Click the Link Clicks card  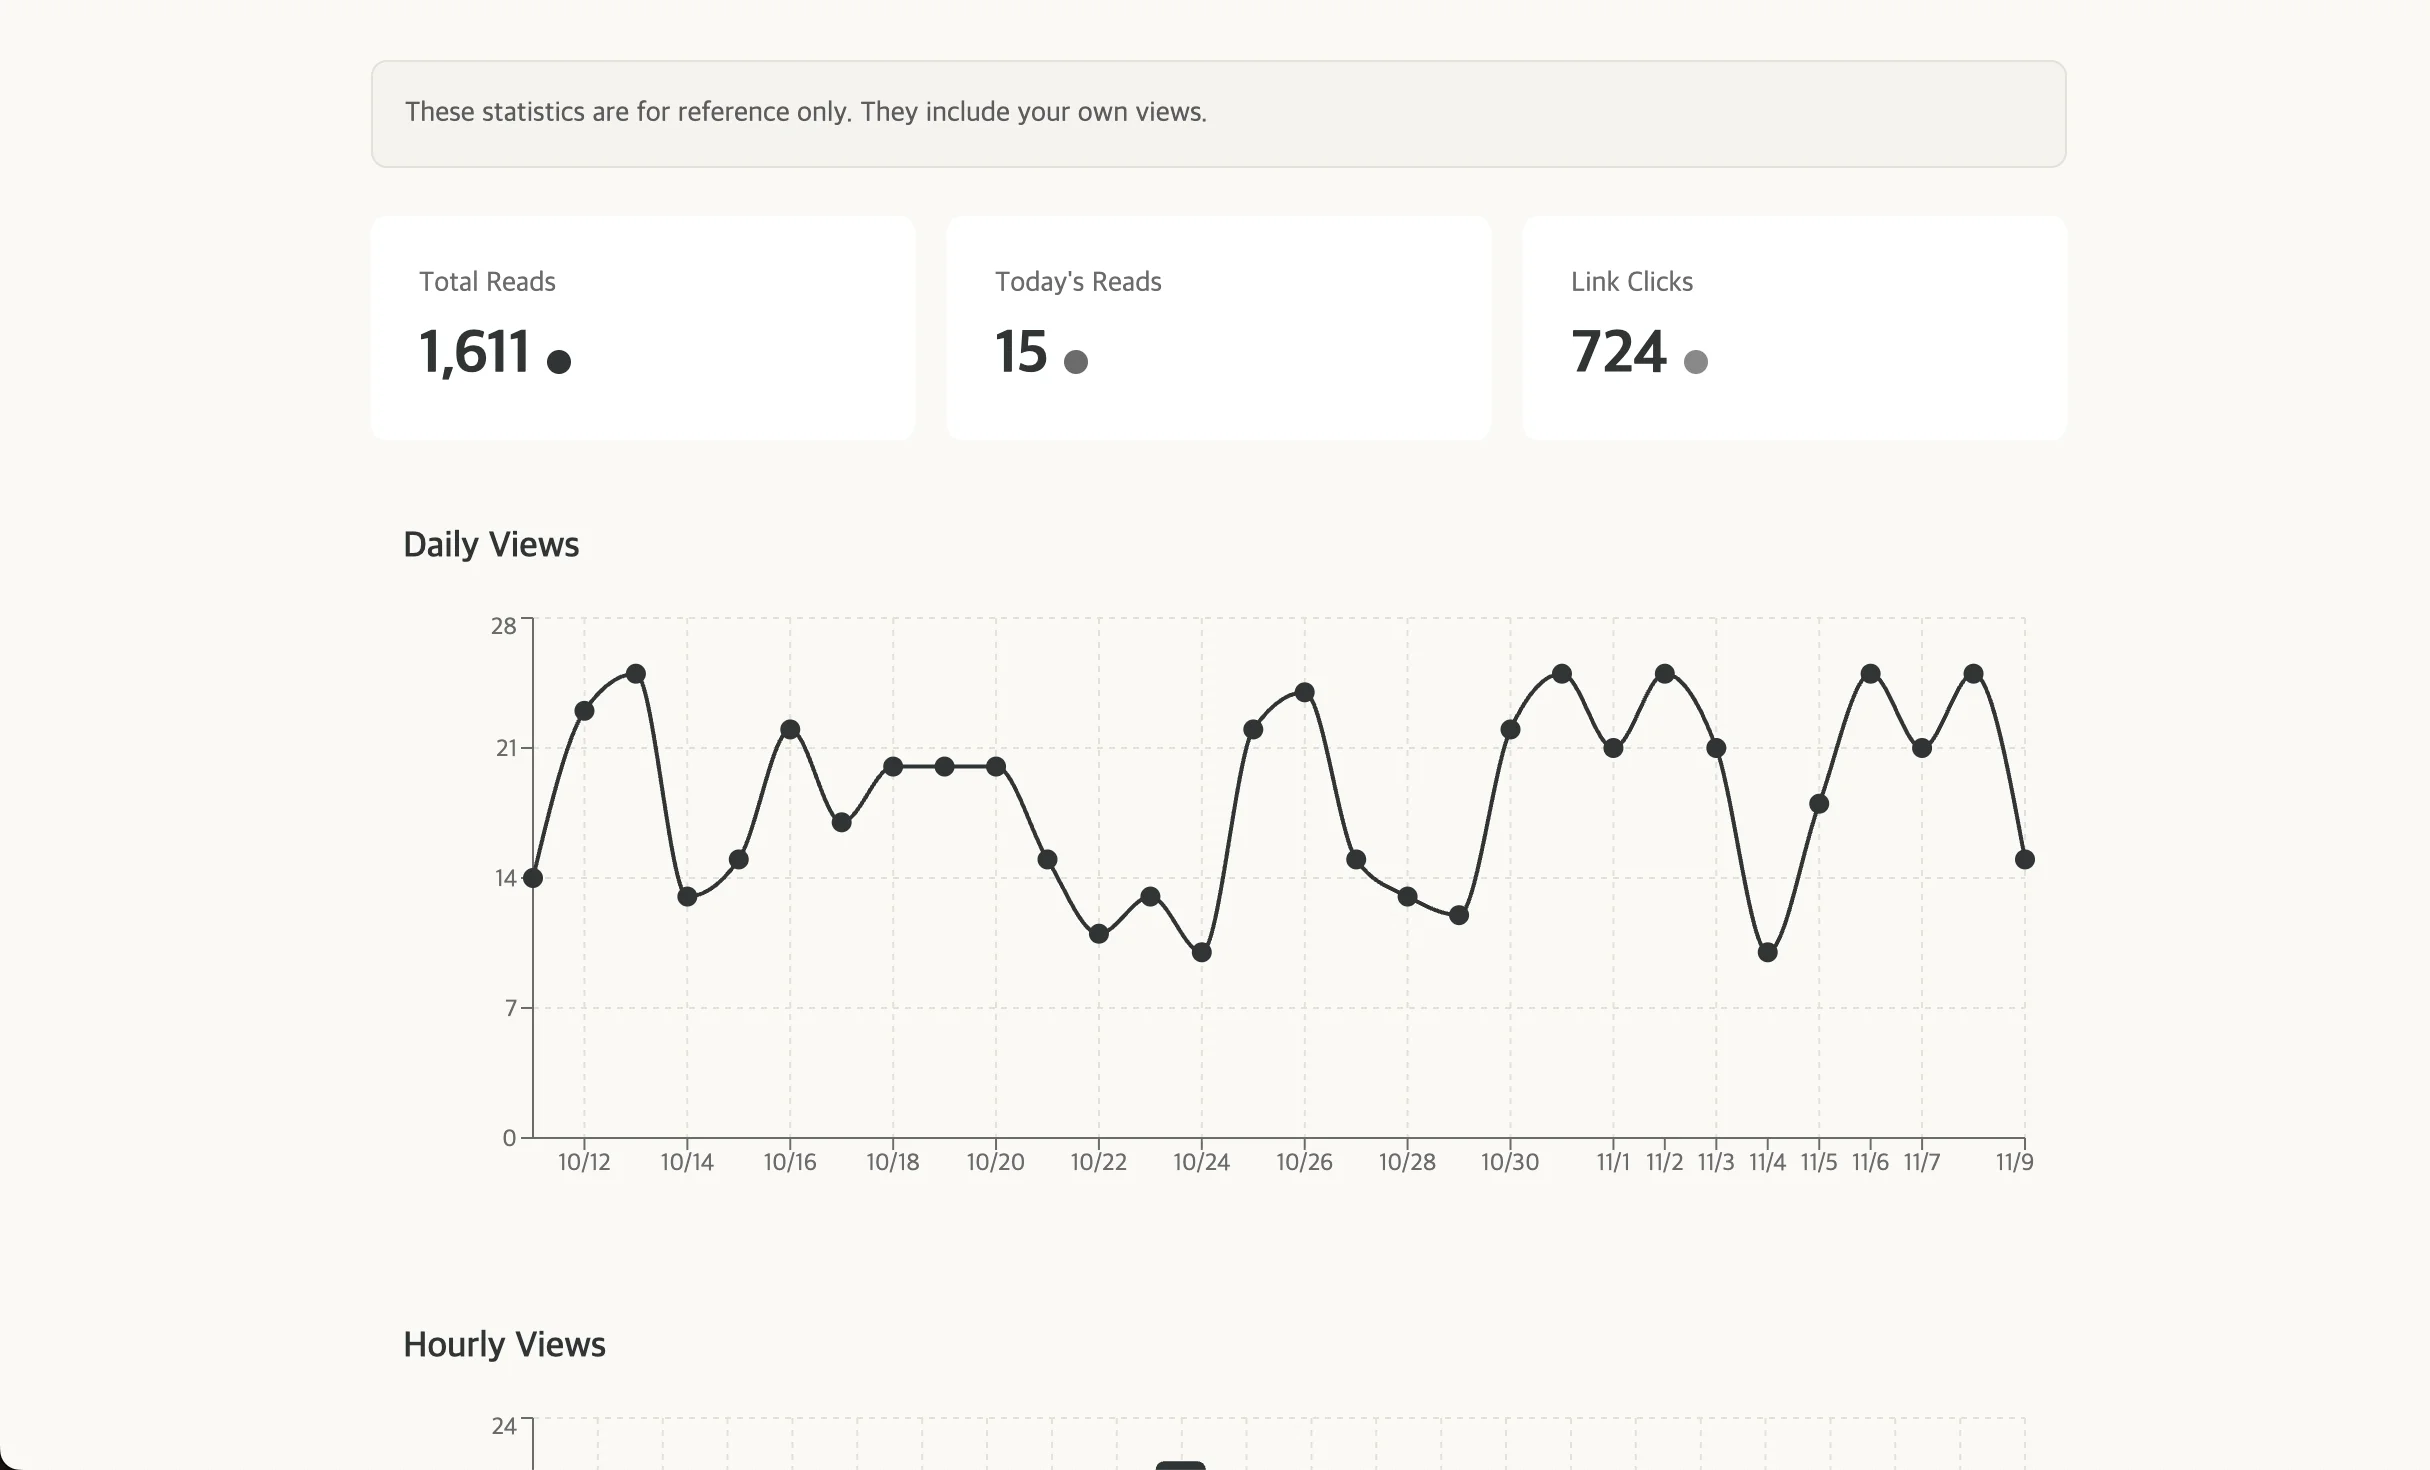[1795, 328]
